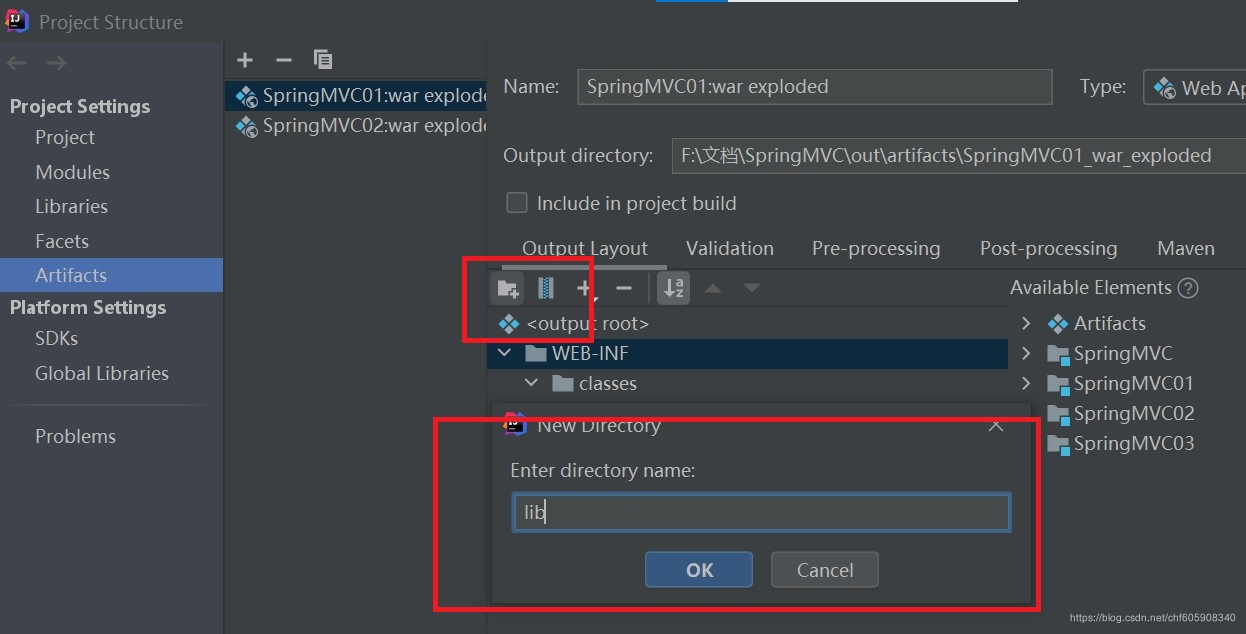Click the IntelliJ Project Structure window icon
The width and height of the screenshot is (1246, 634).
pos(18,20)
